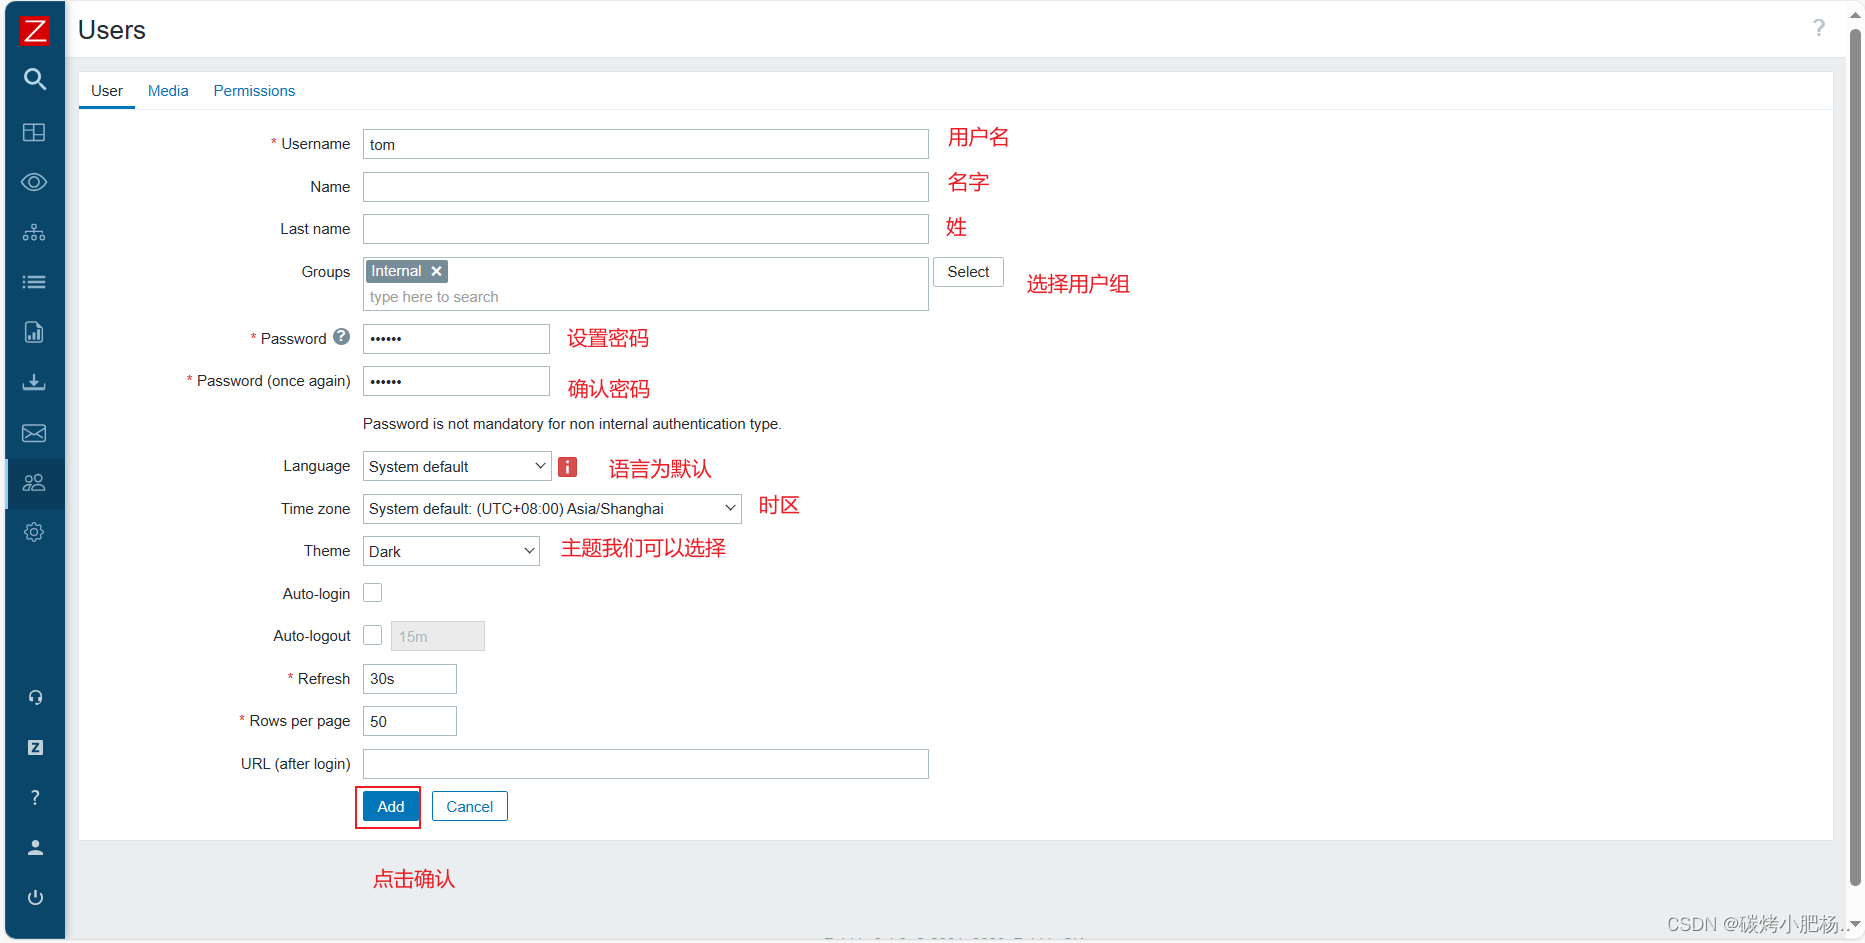Click the URL after login field
Image resolution: width=1865 pixels, height=943 pixels.
tap(646, 764)
